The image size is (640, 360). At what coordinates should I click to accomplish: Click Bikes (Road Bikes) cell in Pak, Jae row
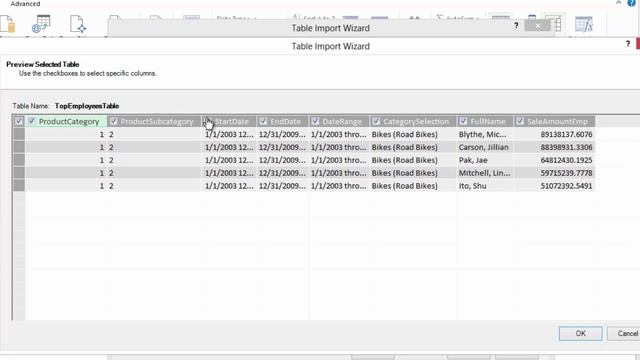coord(413,160)
